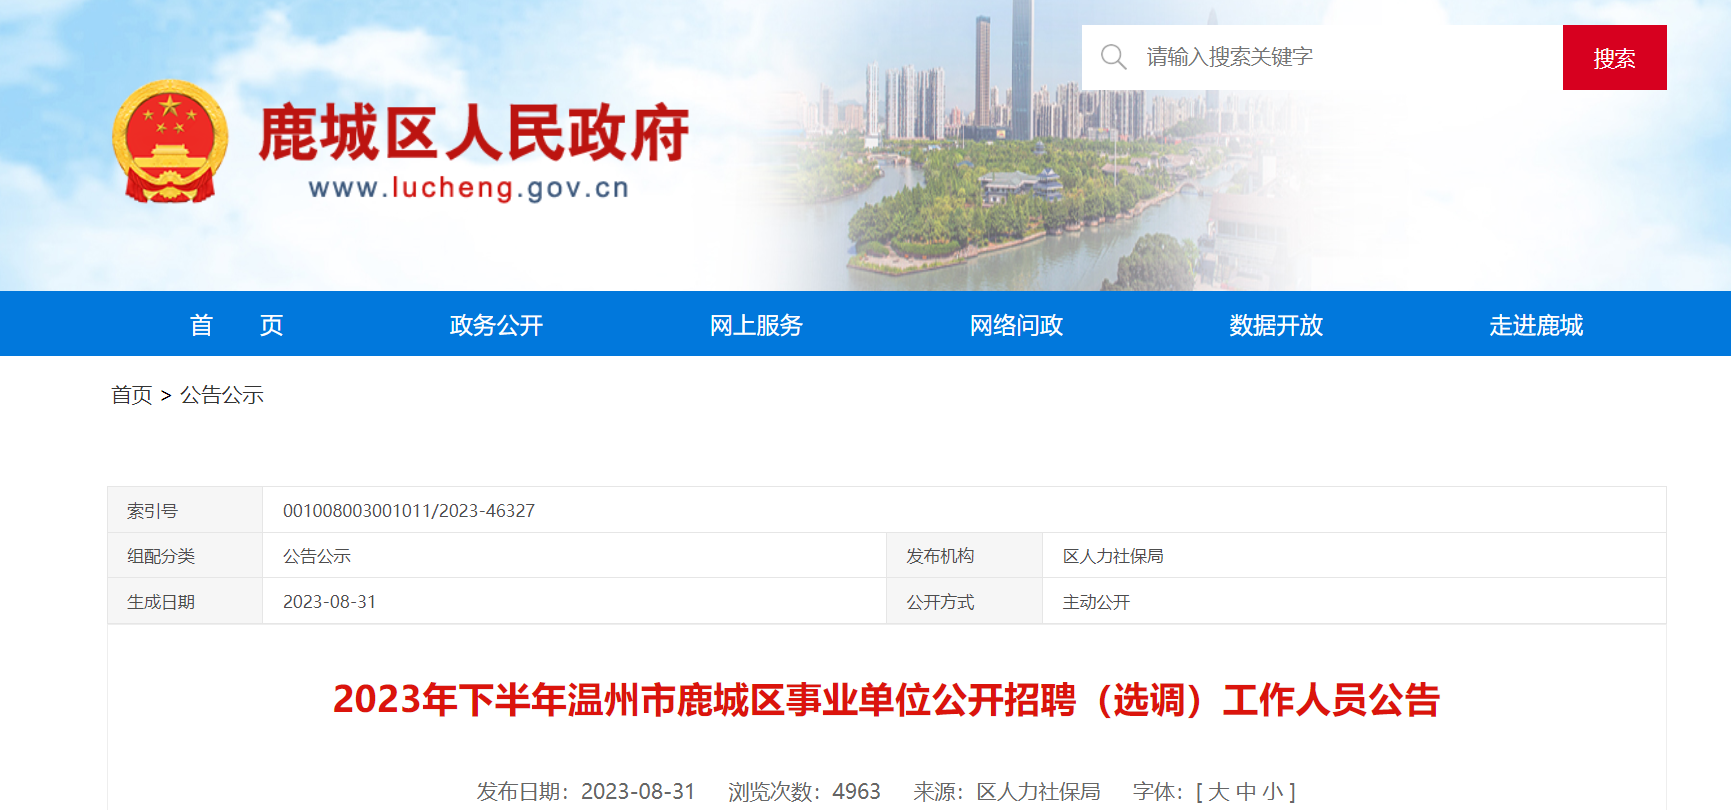Click the national emblem logo
This screenshot has height=810, width=1731.
click(x=170, y=141)
